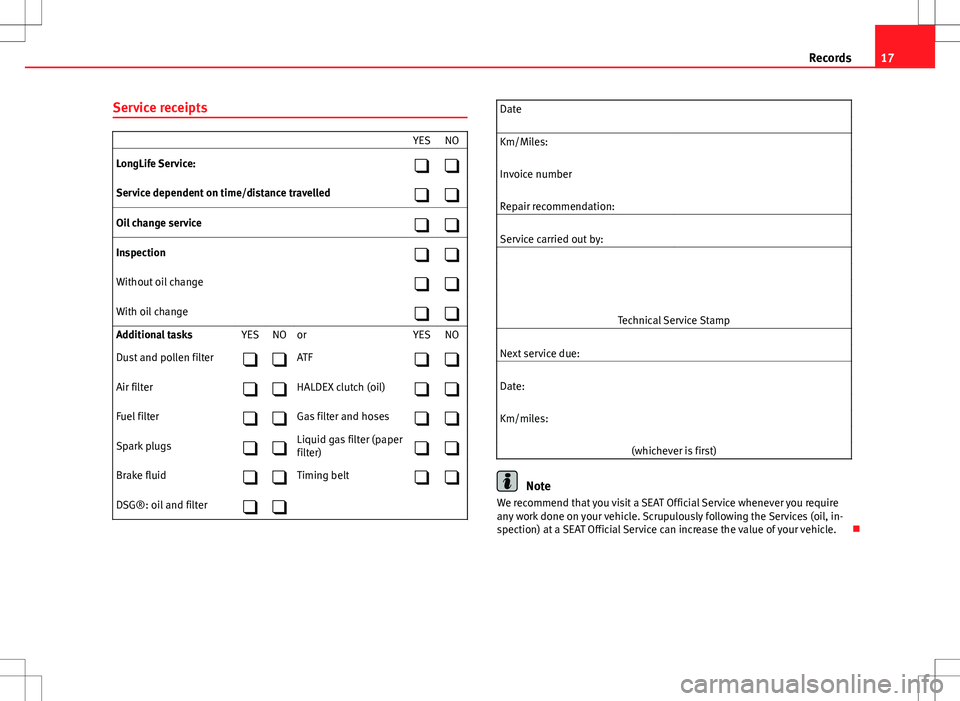Click the Note information icon
This screenshot has width=960, height=701.
click(508, 480)
